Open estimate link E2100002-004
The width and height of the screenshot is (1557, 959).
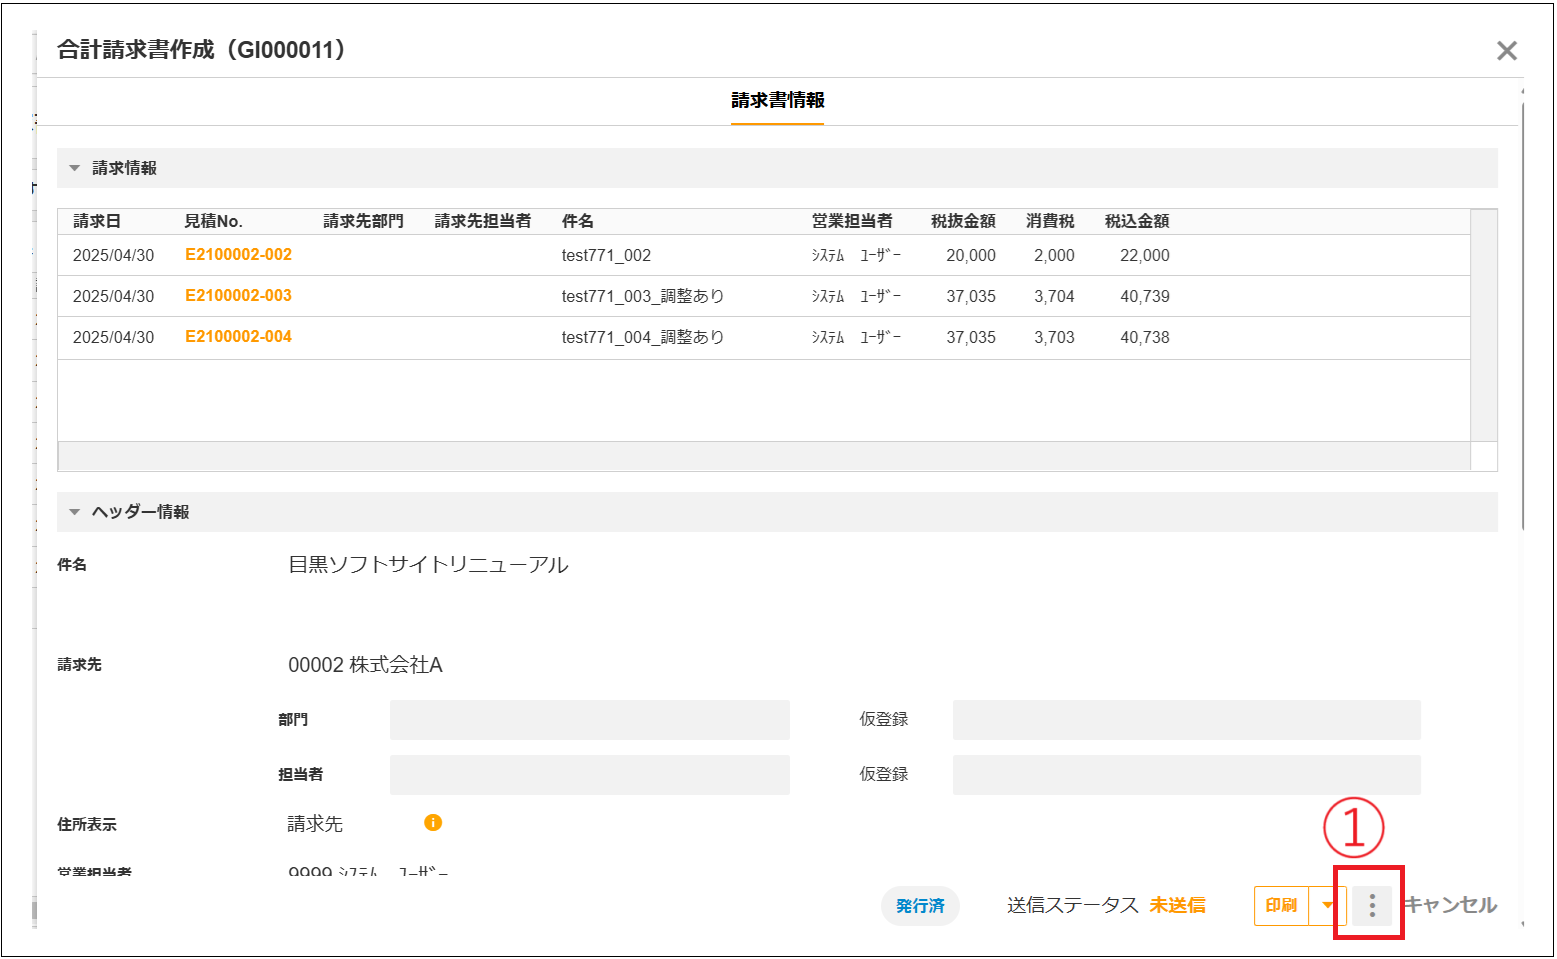click(238, 337)
